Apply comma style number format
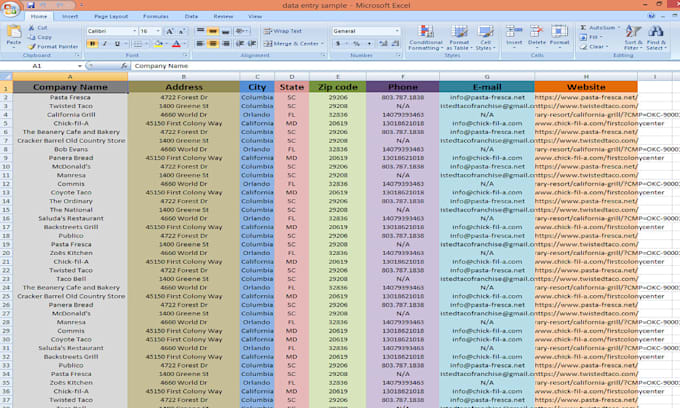 click(369, 43)
